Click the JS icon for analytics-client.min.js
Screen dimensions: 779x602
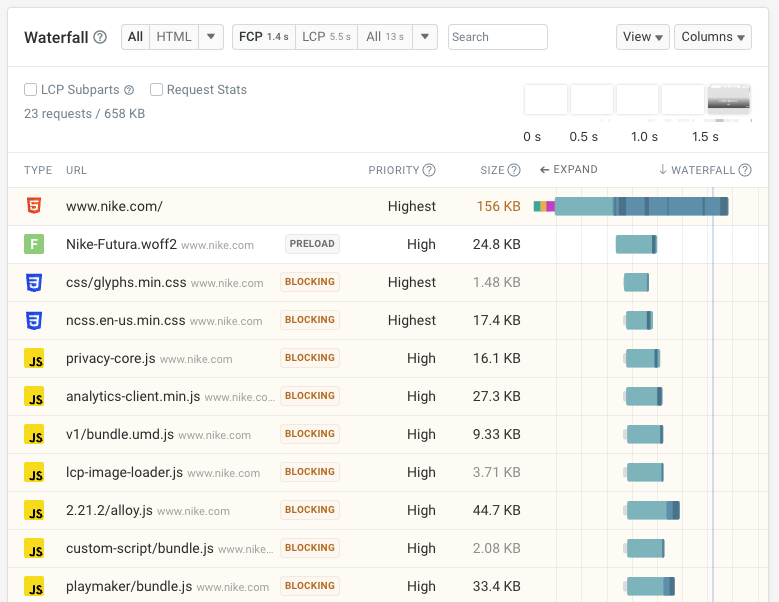[x=34, y=396]
